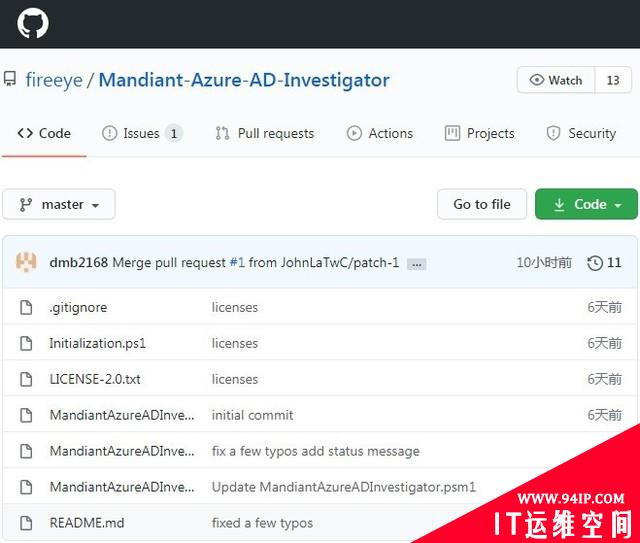The image size is (640, 543).
Task: Switch to the Issues tab
Action: coord(142,133)
